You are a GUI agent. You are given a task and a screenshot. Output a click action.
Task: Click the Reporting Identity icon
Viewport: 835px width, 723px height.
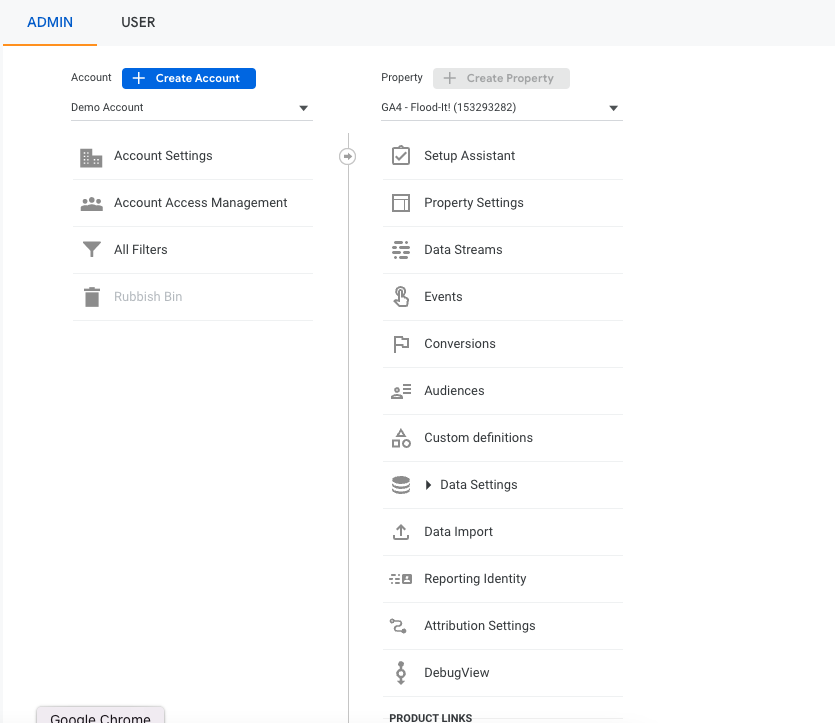[401, 579]
